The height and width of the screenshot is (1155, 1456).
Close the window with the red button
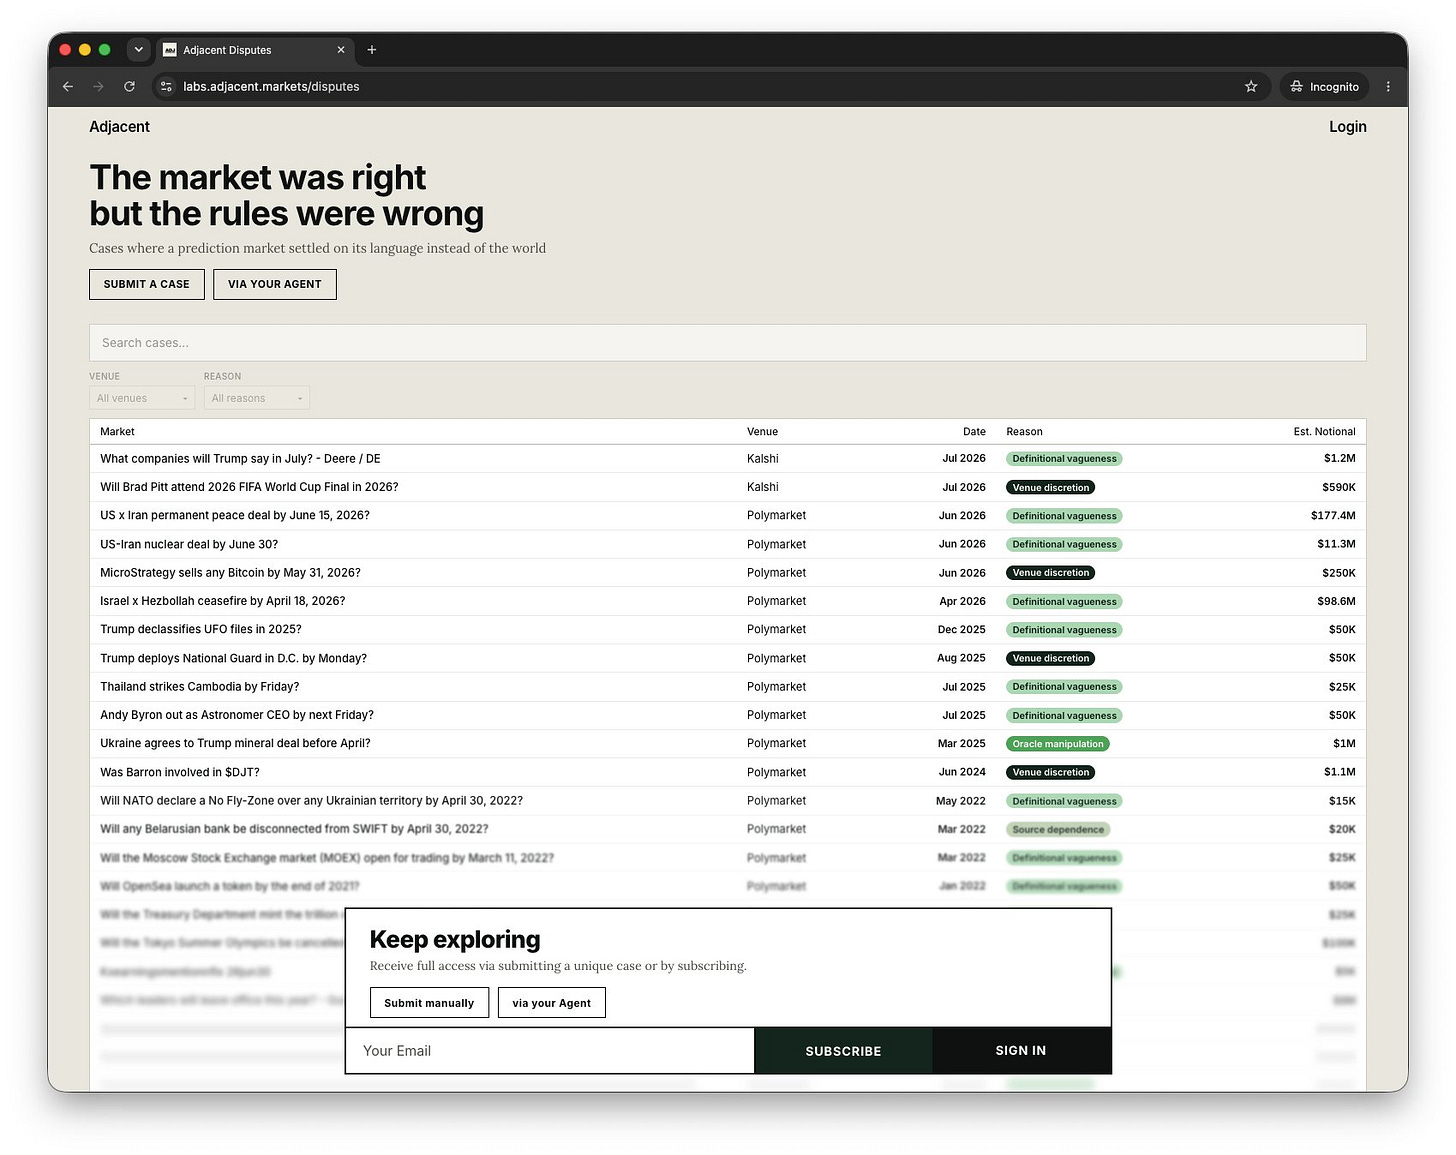pos(65,50)
